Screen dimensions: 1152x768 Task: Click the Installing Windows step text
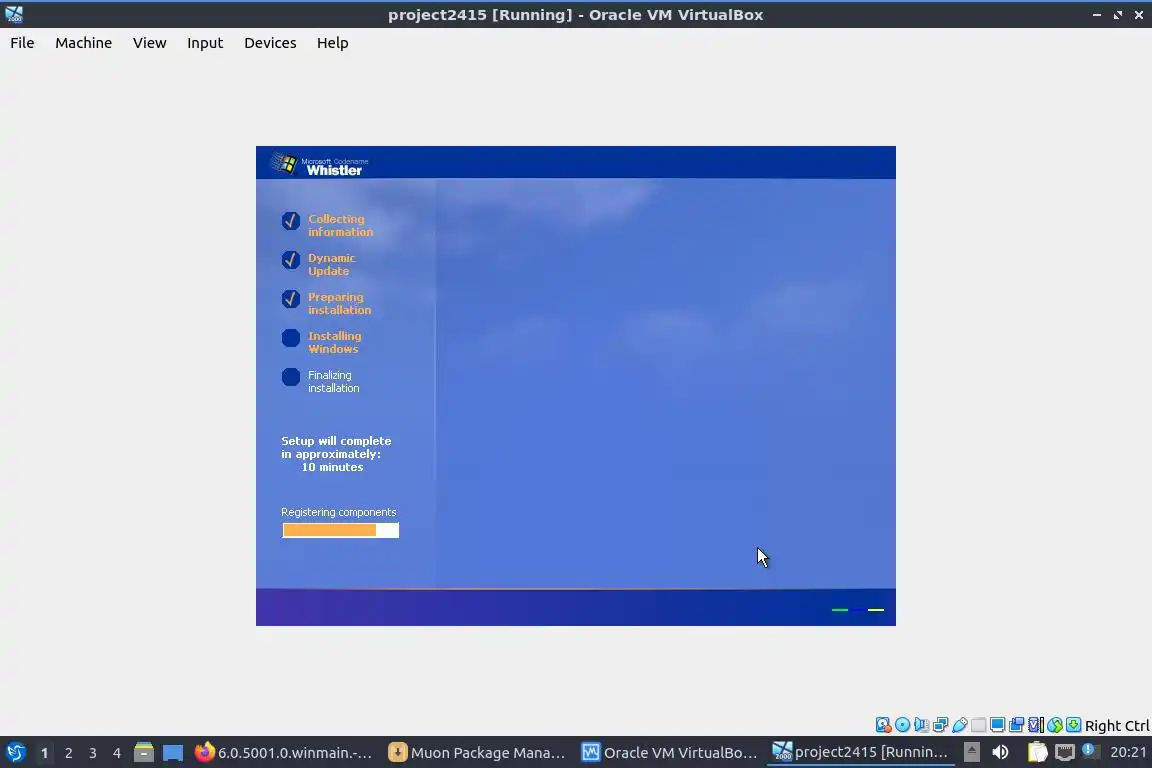(334, 342)
